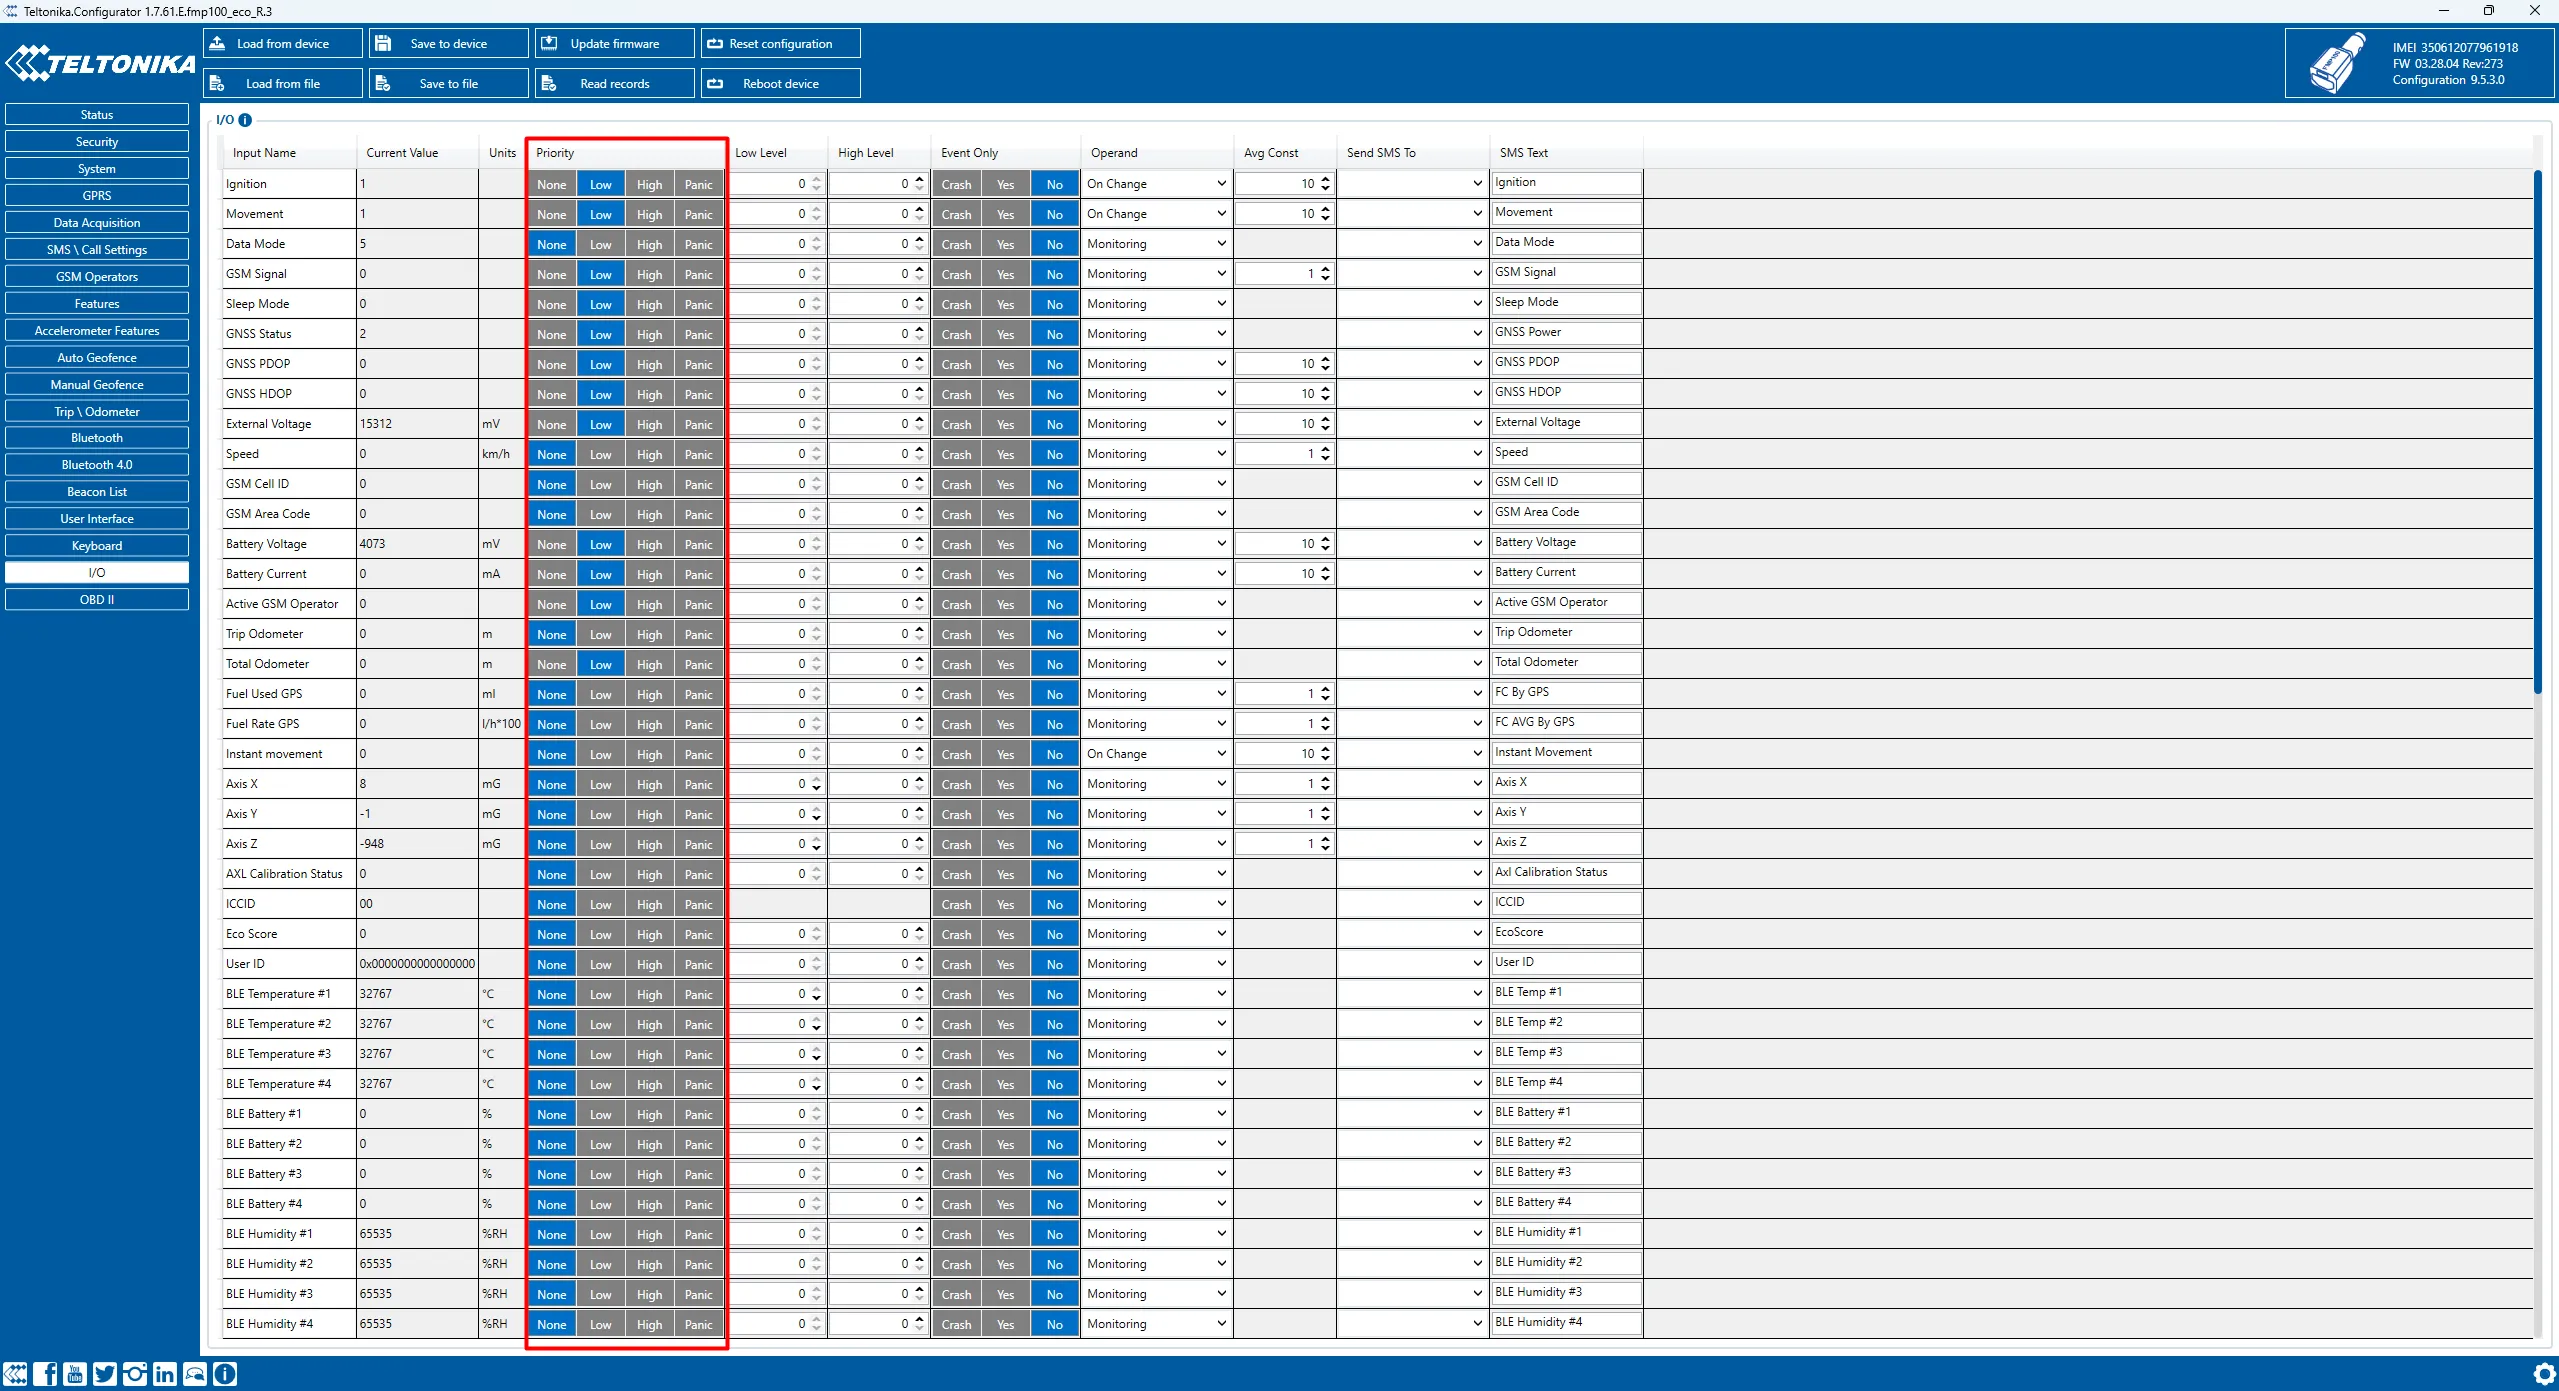Toggle Low priority for Ignition row
The image size is (2559, 1391).
click(601, 183)
